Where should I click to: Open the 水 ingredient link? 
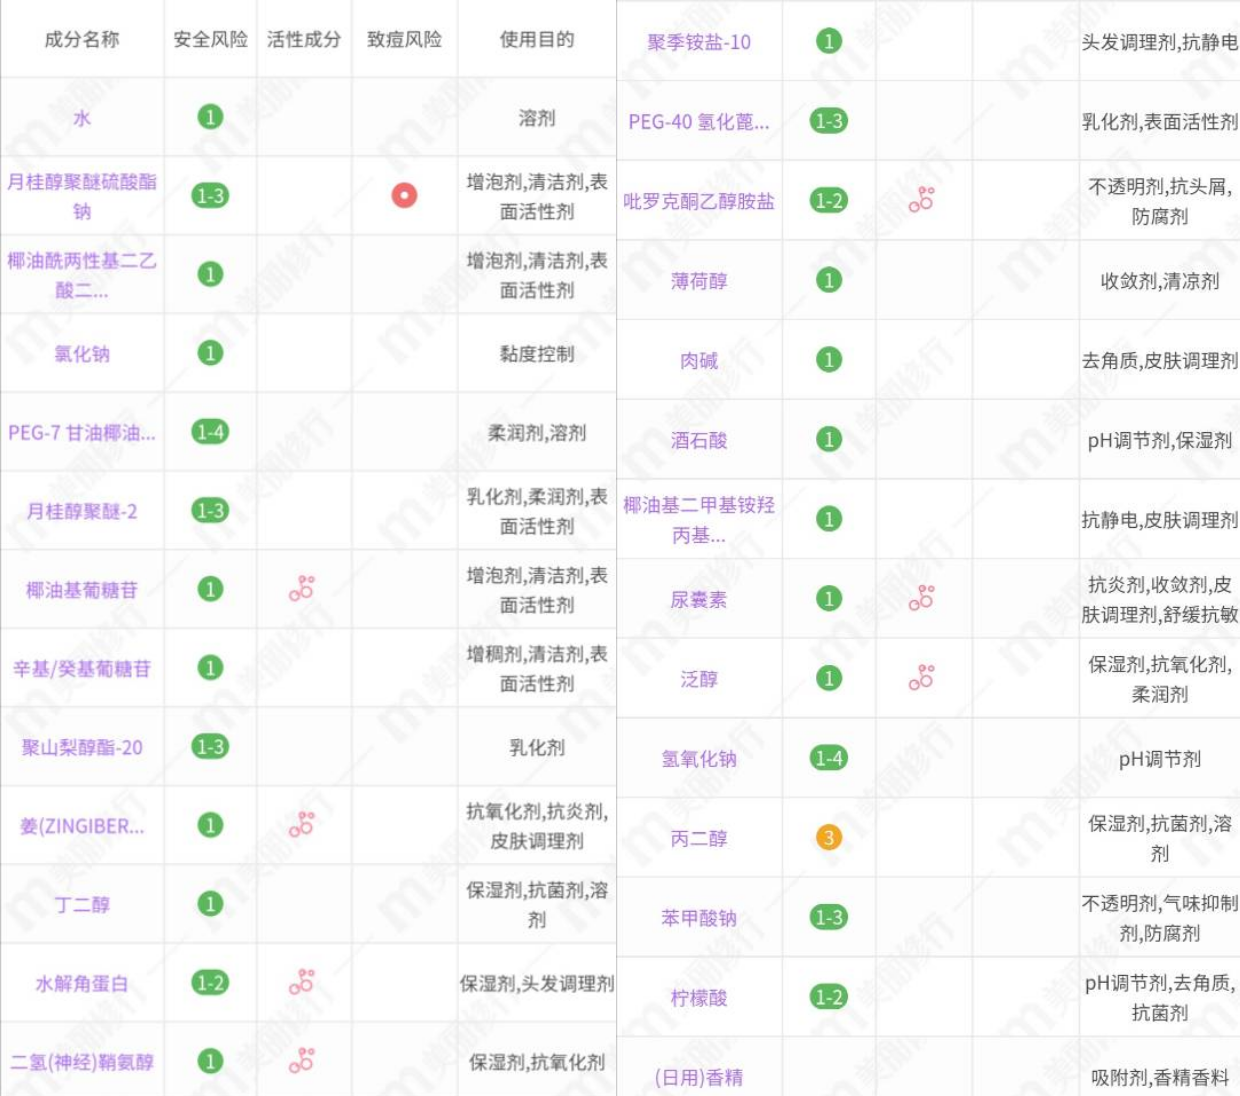(x=82, y=118)
